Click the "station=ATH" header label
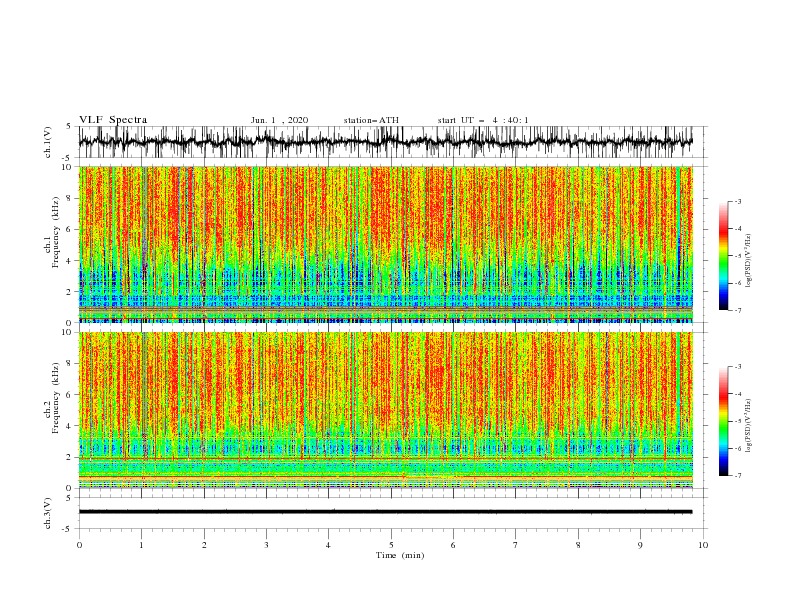Image resolution: width=792 pixels, height=612 pixels. pyautogui.click(x=371, y=120)
